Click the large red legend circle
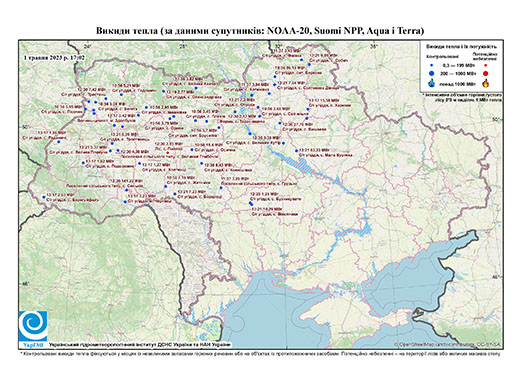The width and height of the screenshot is (520, 368). [x=485, y=74]
